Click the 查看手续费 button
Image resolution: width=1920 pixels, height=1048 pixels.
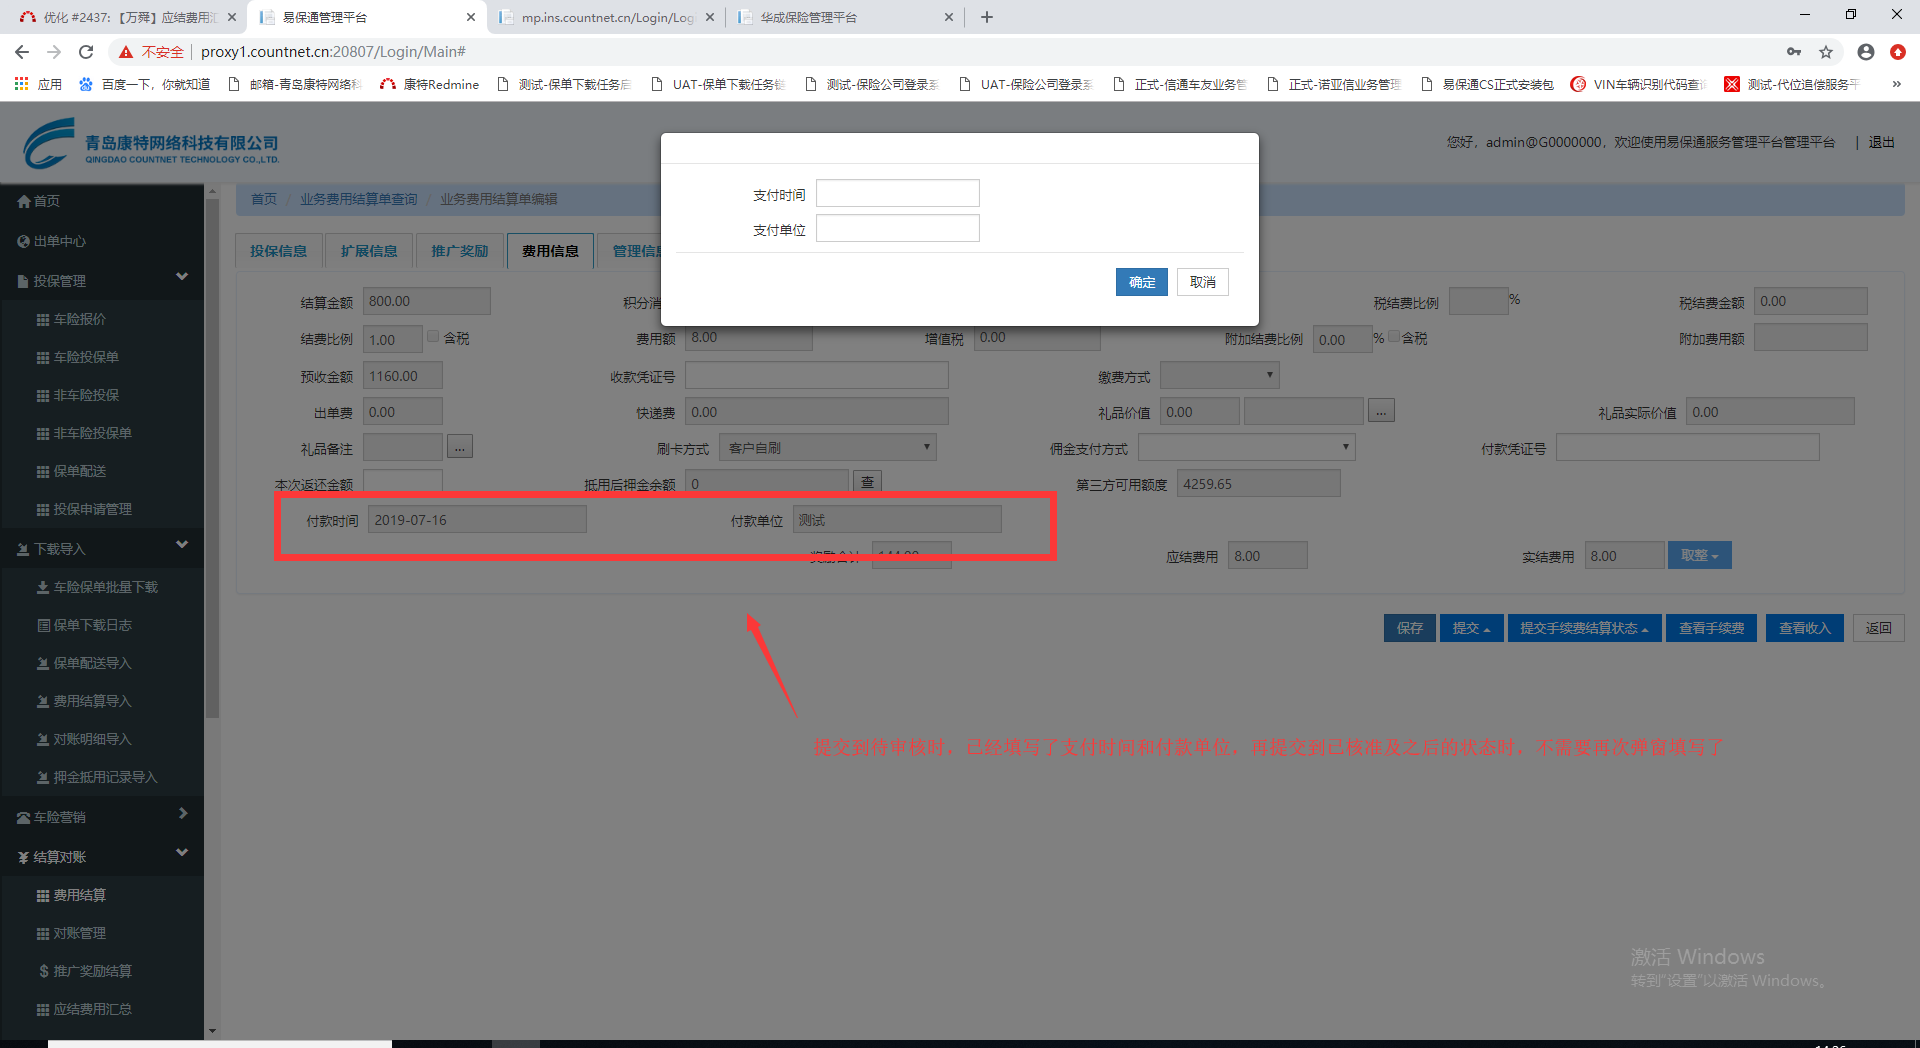pos(1711,628)
